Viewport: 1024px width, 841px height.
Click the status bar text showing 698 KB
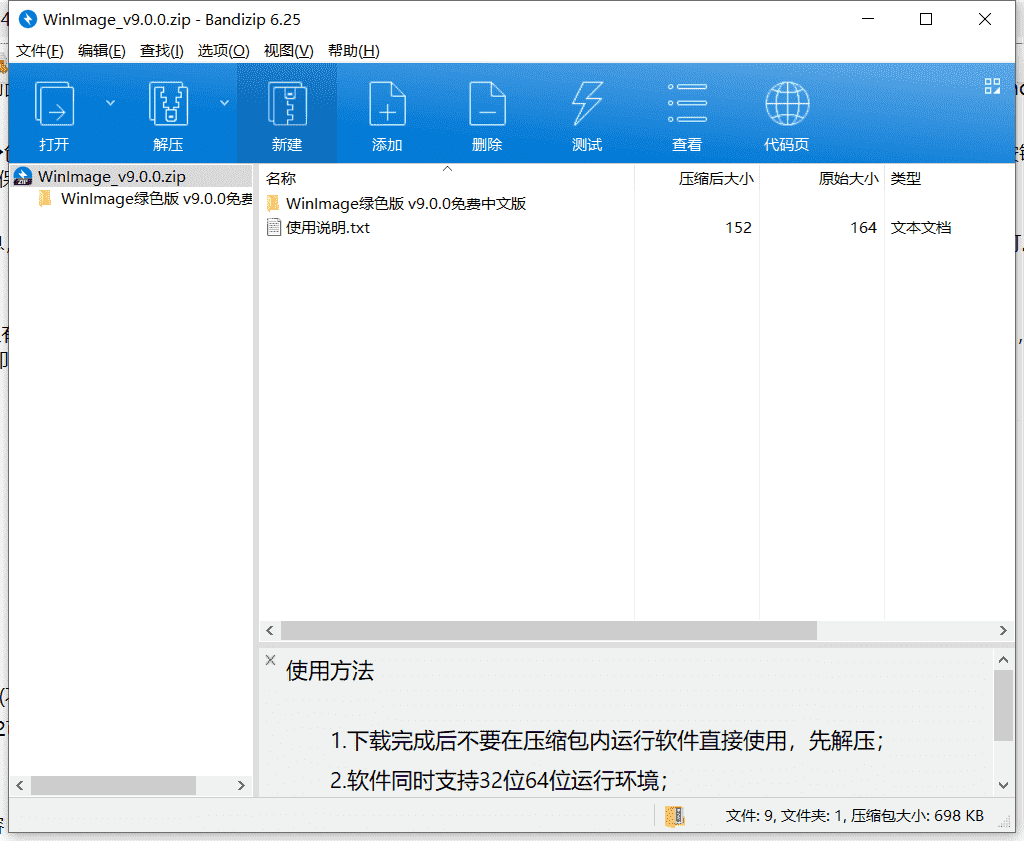tap(854, 816)
